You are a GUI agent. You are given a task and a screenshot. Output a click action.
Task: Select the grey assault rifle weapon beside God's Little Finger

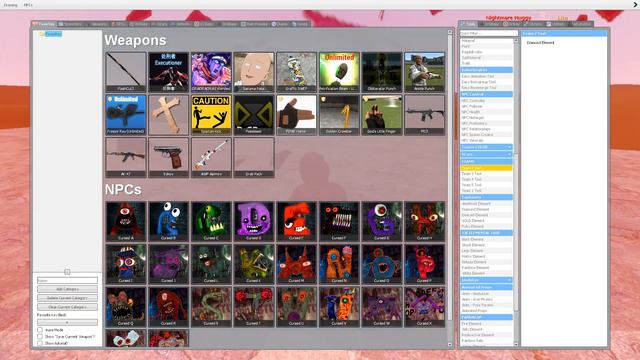(x=424, y=115)
